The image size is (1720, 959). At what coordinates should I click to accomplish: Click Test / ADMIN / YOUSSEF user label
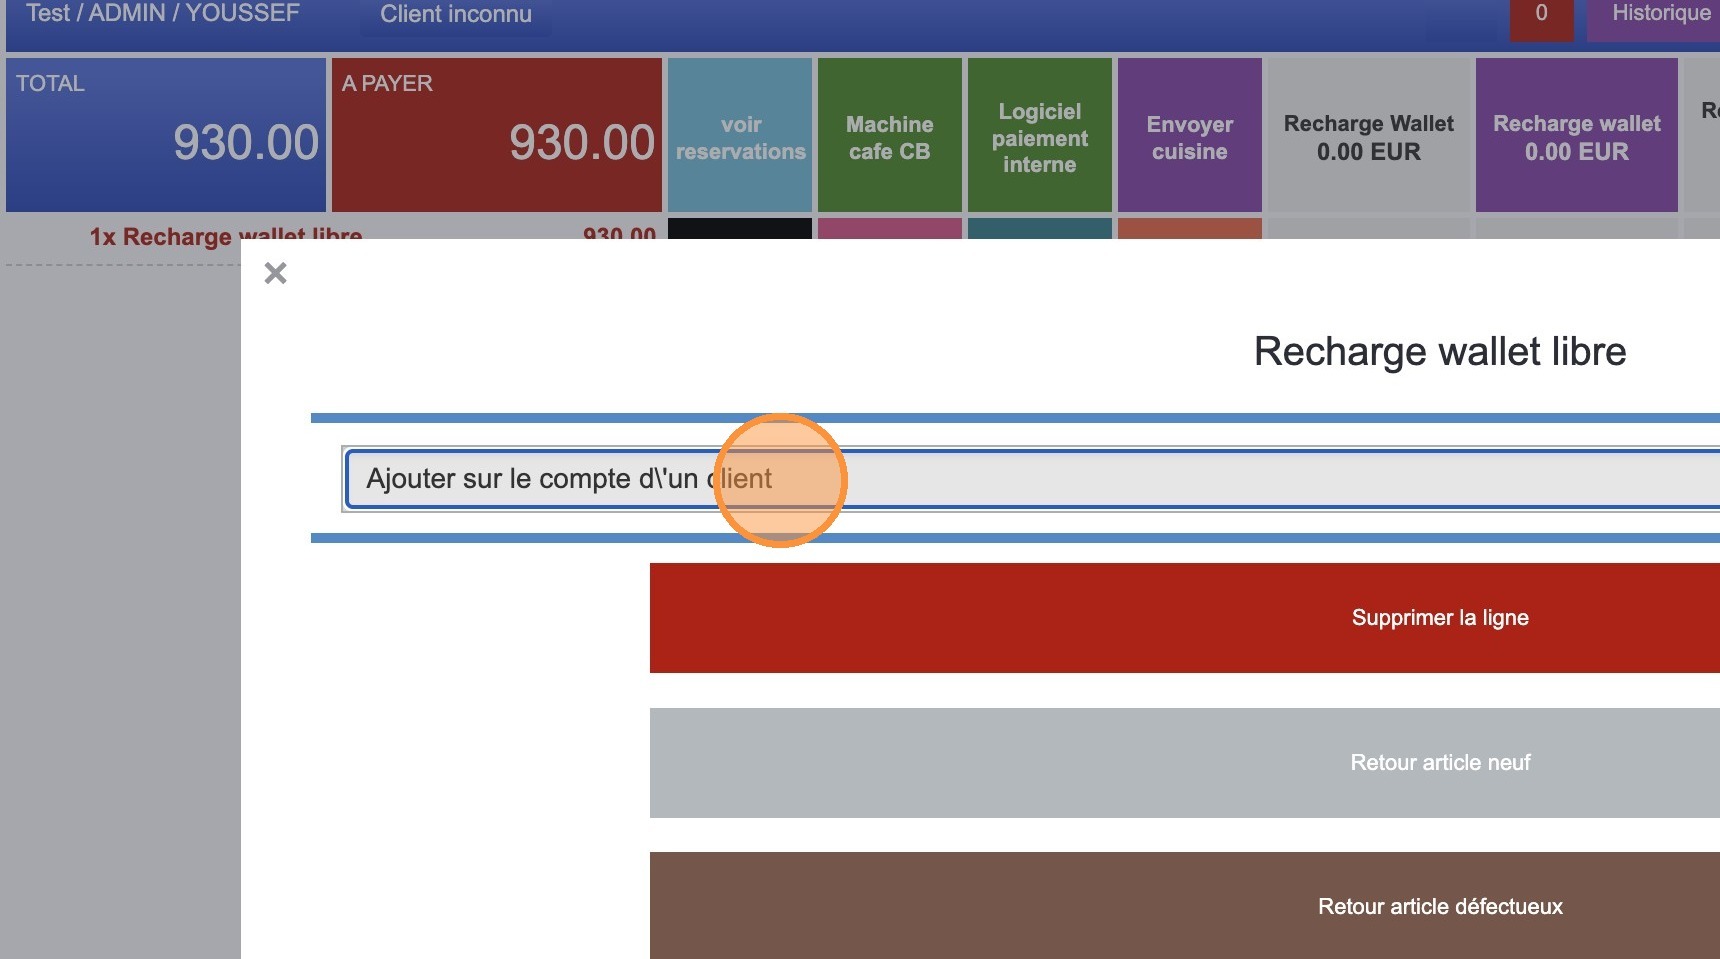(x=163, y=14)
